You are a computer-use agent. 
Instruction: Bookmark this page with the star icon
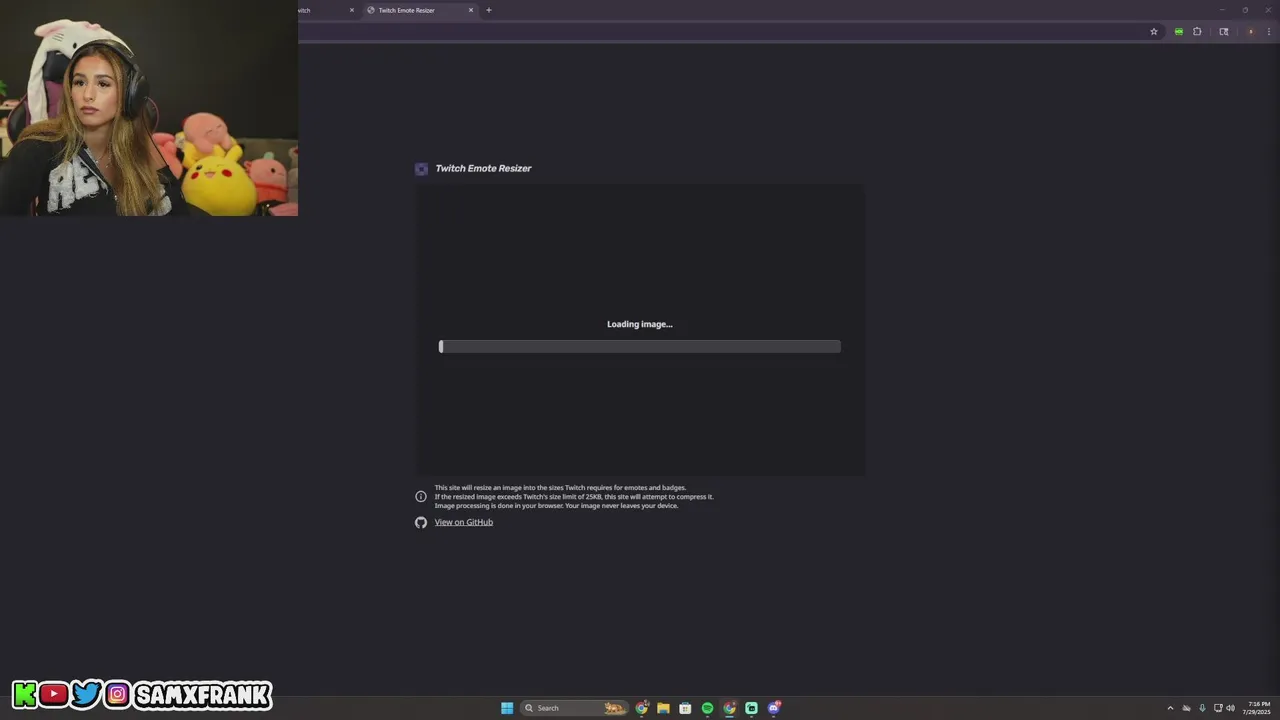click(x=1153, y=32)
